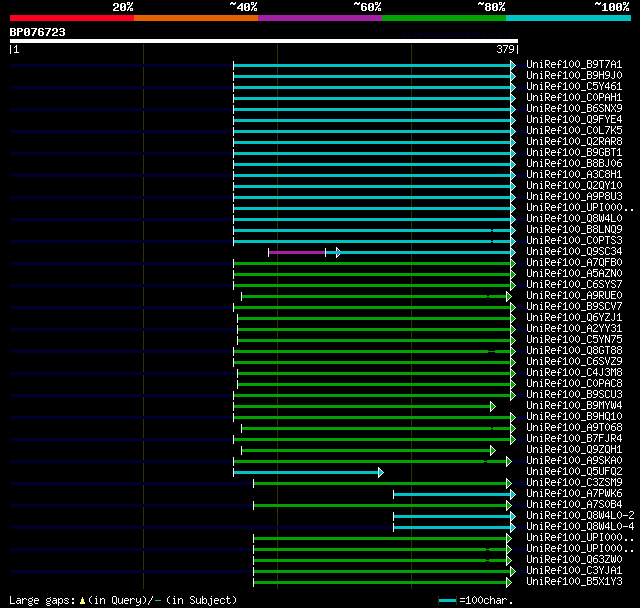Click UniRef100_C6SYS7 label
The width and height of the screenshot is (640, 608).
coord(574,285)
